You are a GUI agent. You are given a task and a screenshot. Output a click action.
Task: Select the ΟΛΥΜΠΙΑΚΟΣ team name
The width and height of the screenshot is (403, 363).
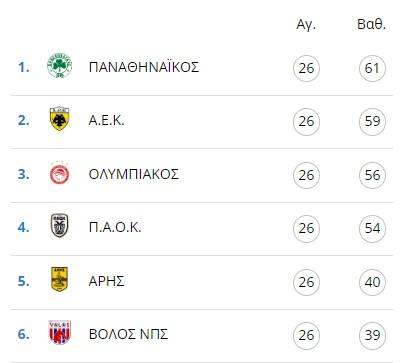tap(134, 174)
